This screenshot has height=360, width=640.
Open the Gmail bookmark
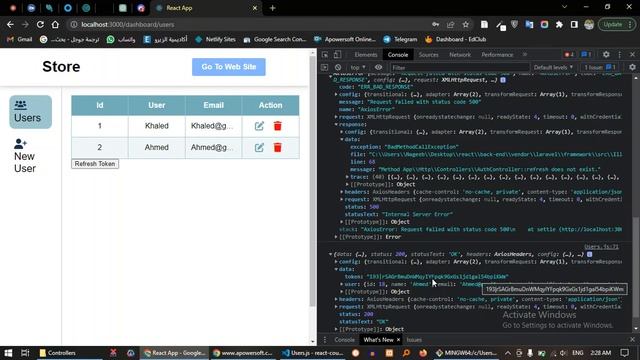coord(20,39)
